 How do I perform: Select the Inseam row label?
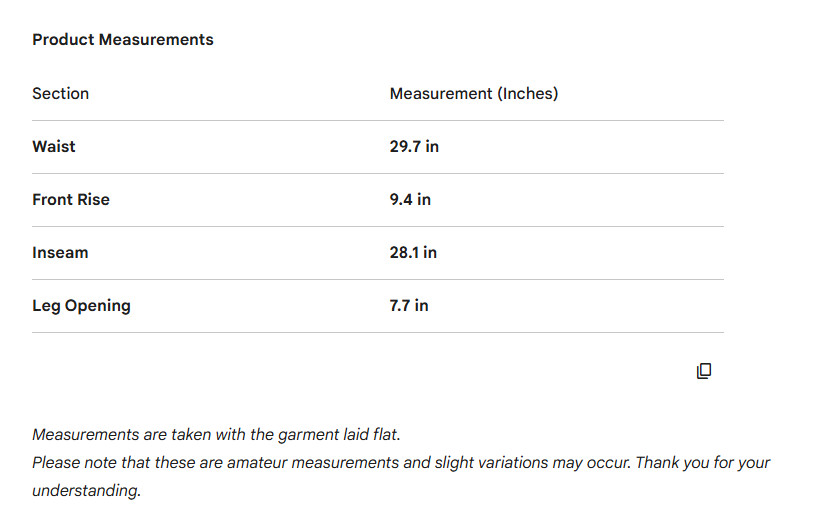tap(60, 252)
